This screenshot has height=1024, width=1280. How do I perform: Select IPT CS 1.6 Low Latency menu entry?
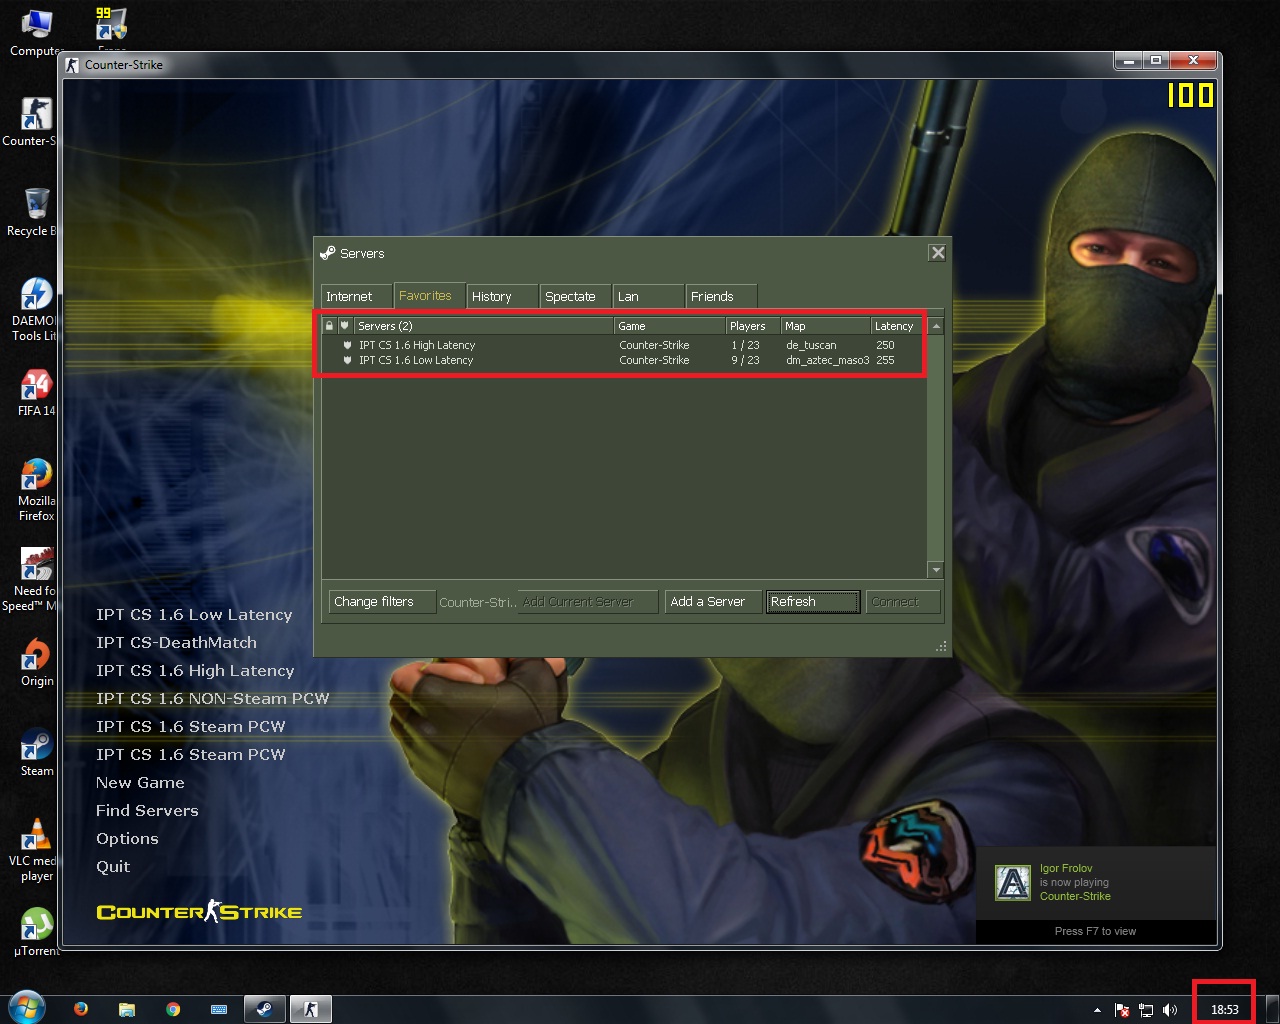194,615
